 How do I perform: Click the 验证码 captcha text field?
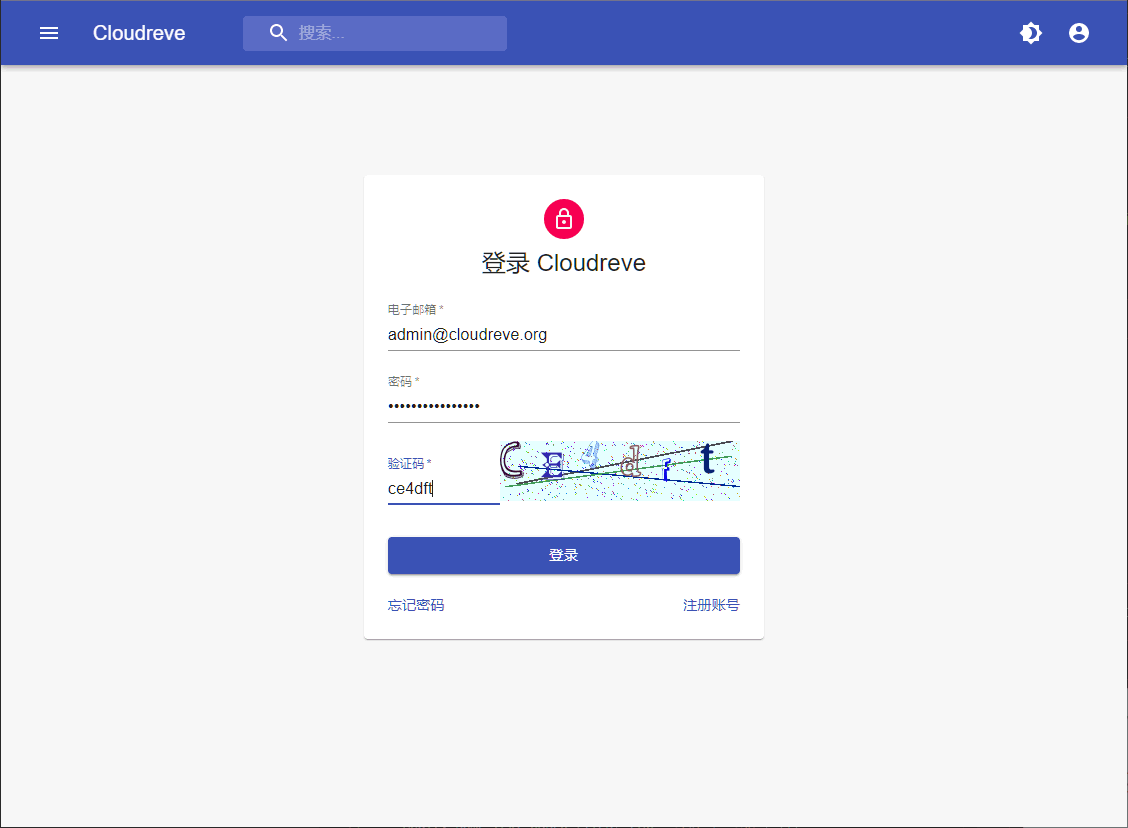click(x=443, y=489)
